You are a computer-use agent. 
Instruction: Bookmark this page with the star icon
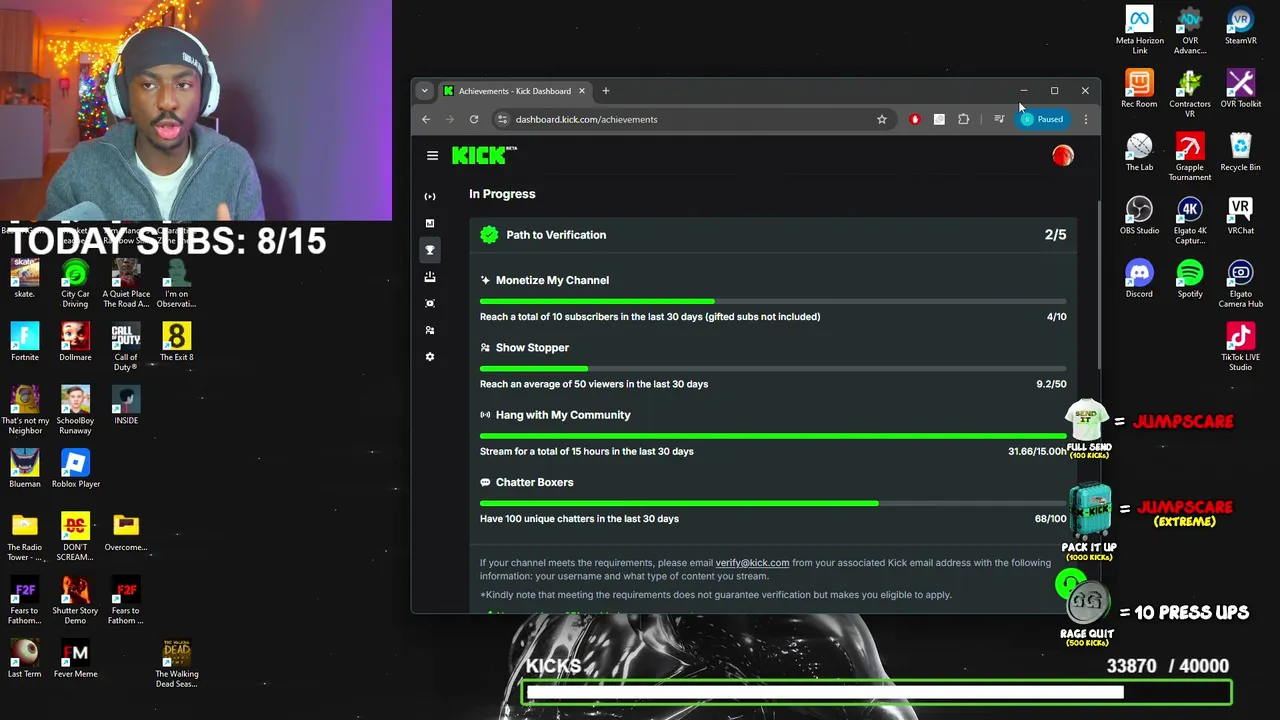(x=882, y=119)
